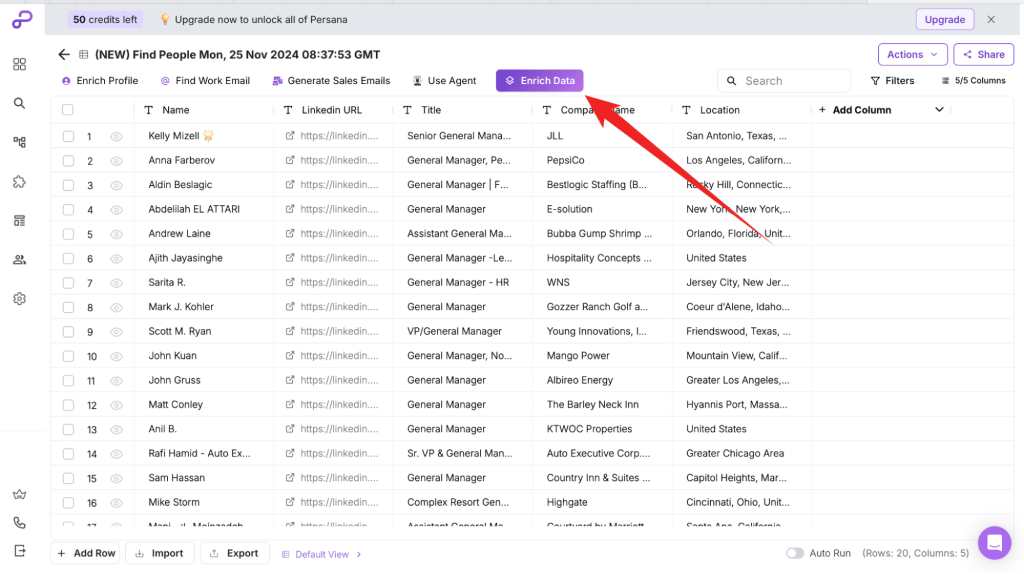Click the Enrich Data button
This screenshot has height=574, width=1024.
tap(539, 81)
